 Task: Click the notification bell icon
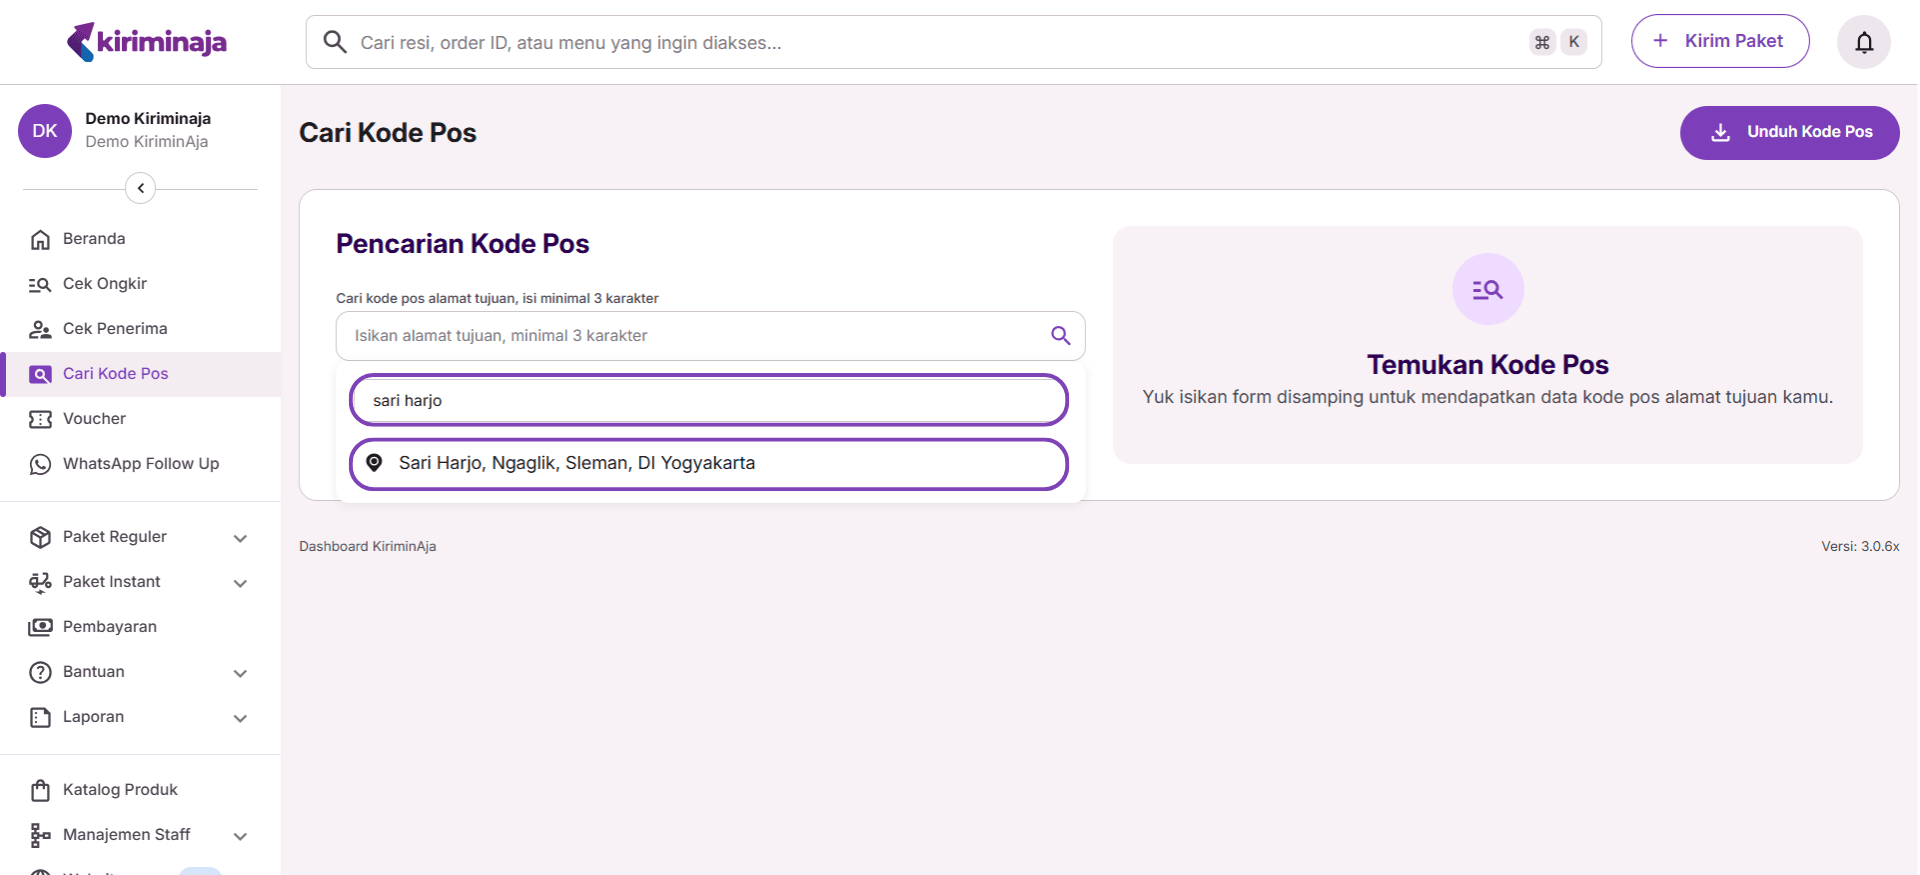(1863, 42)
